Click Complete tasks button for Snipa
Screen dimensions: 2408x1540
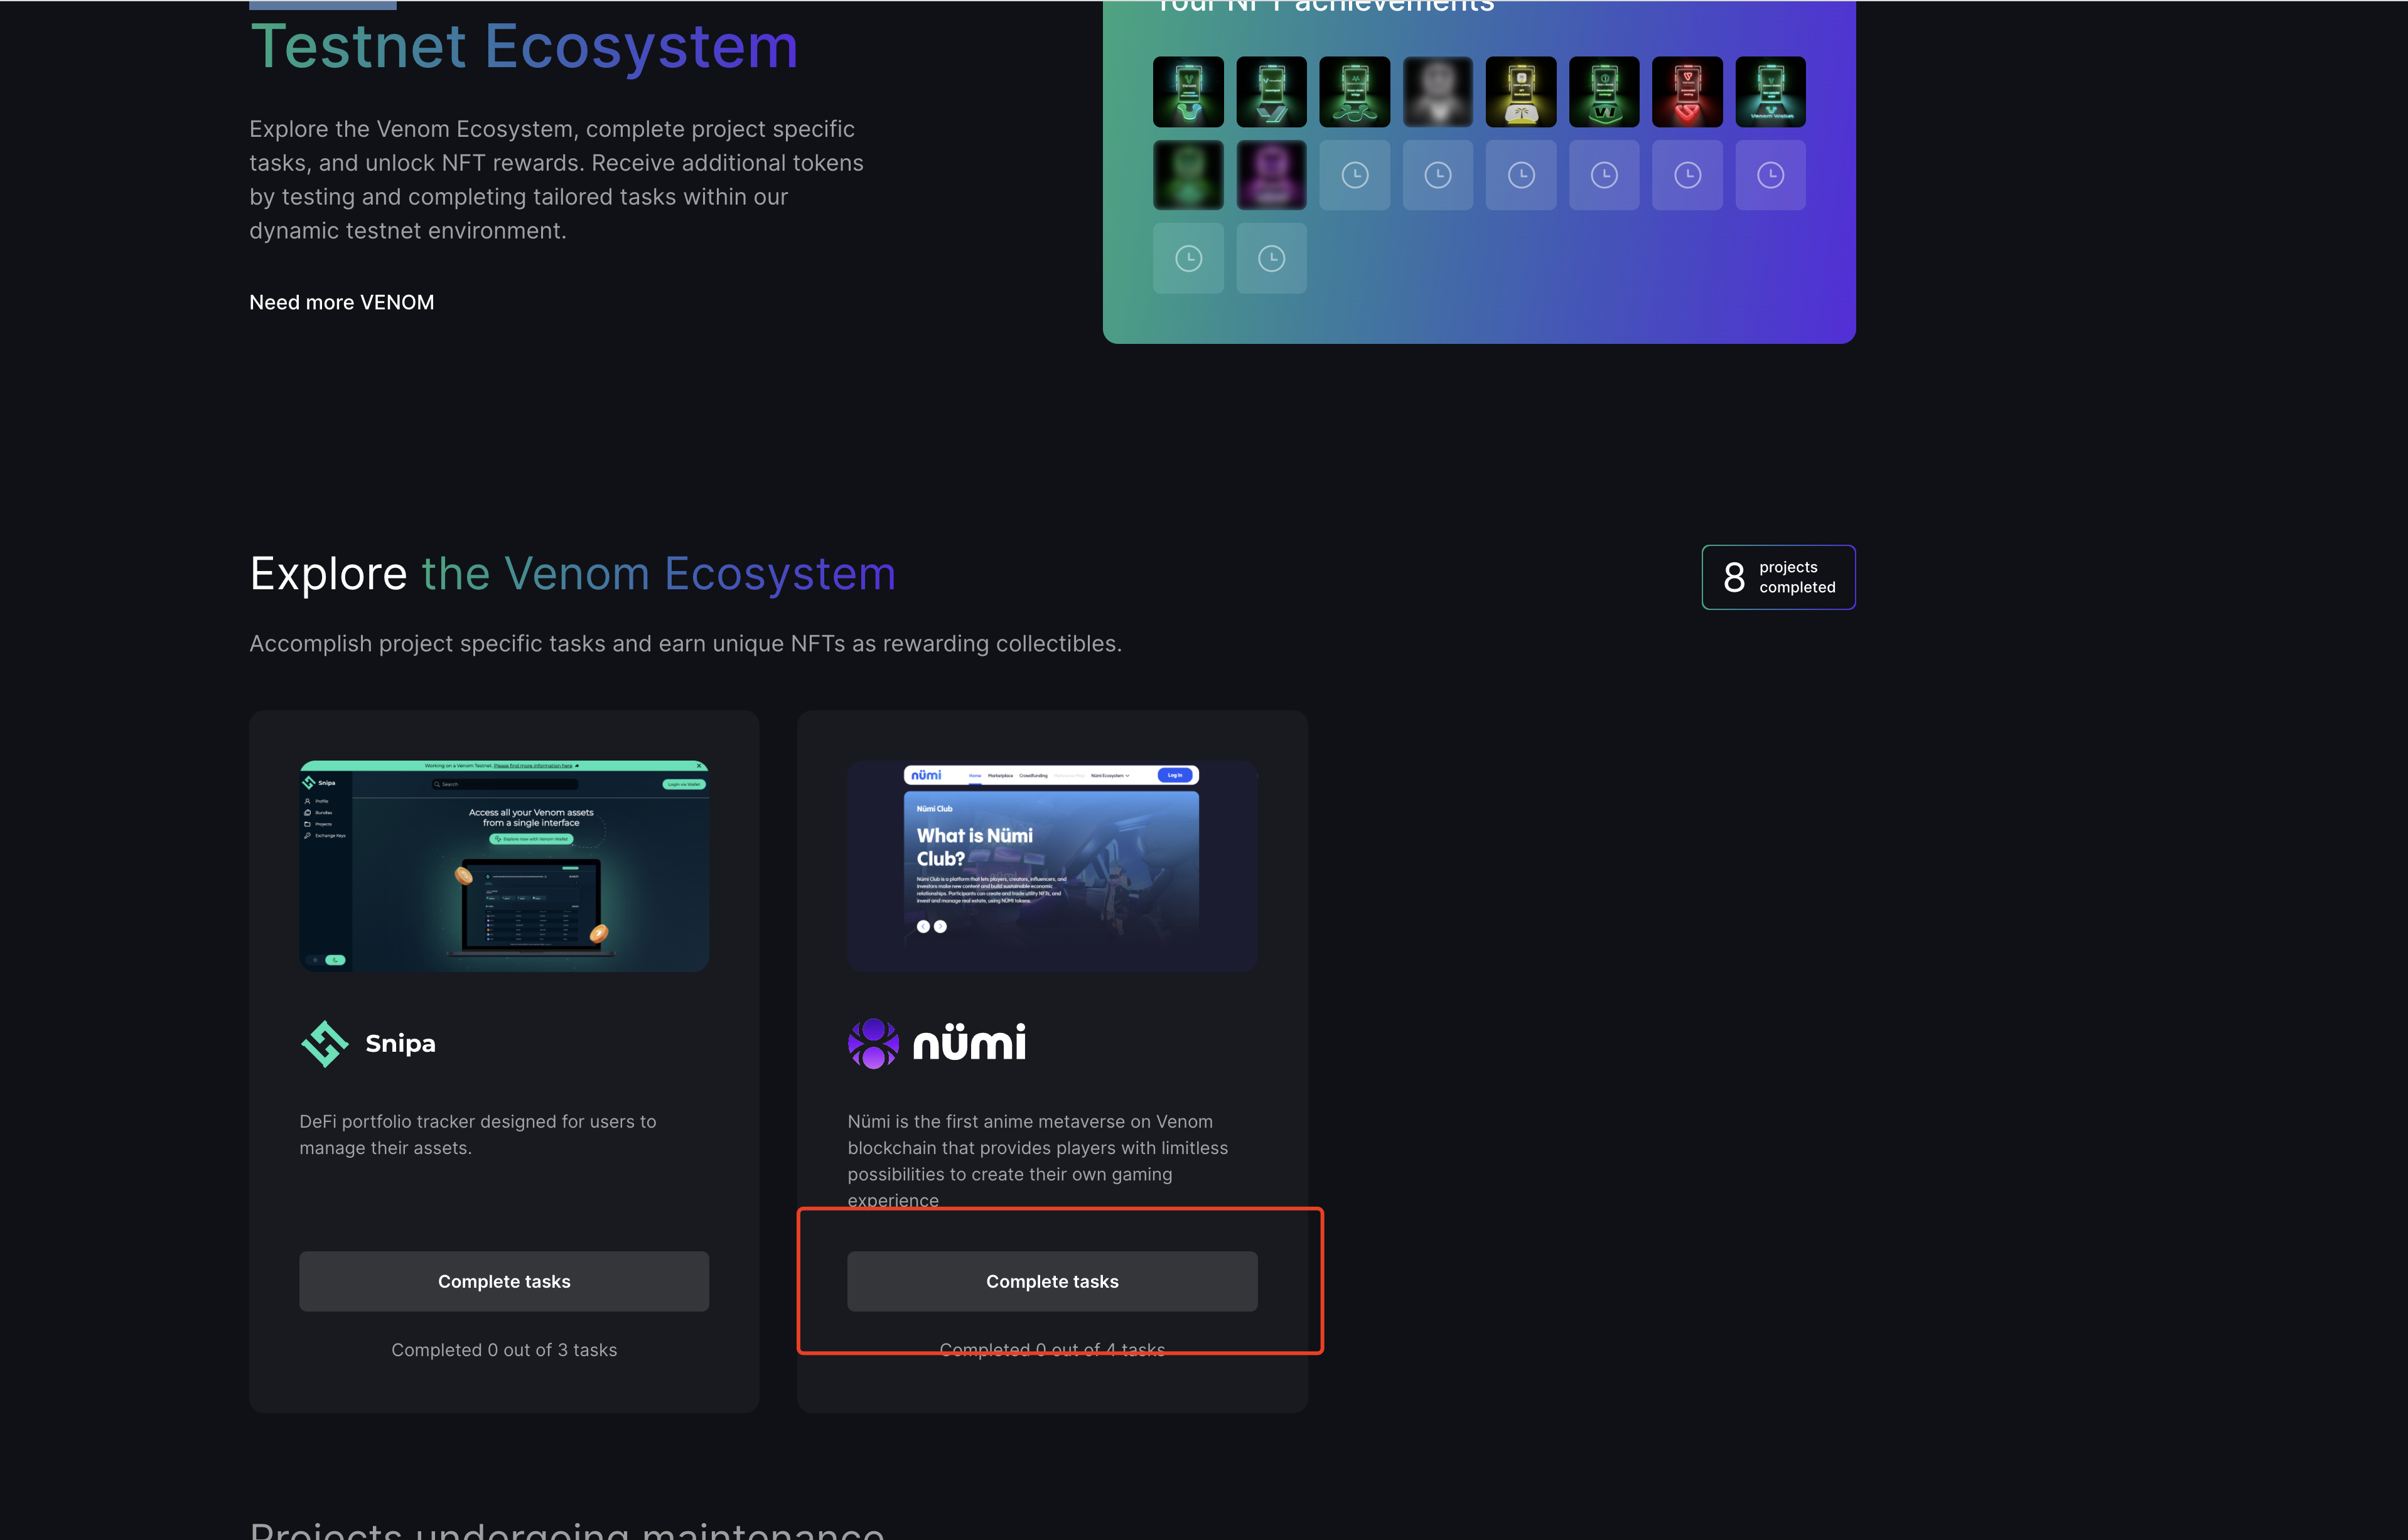click(x=504, y=1281)
